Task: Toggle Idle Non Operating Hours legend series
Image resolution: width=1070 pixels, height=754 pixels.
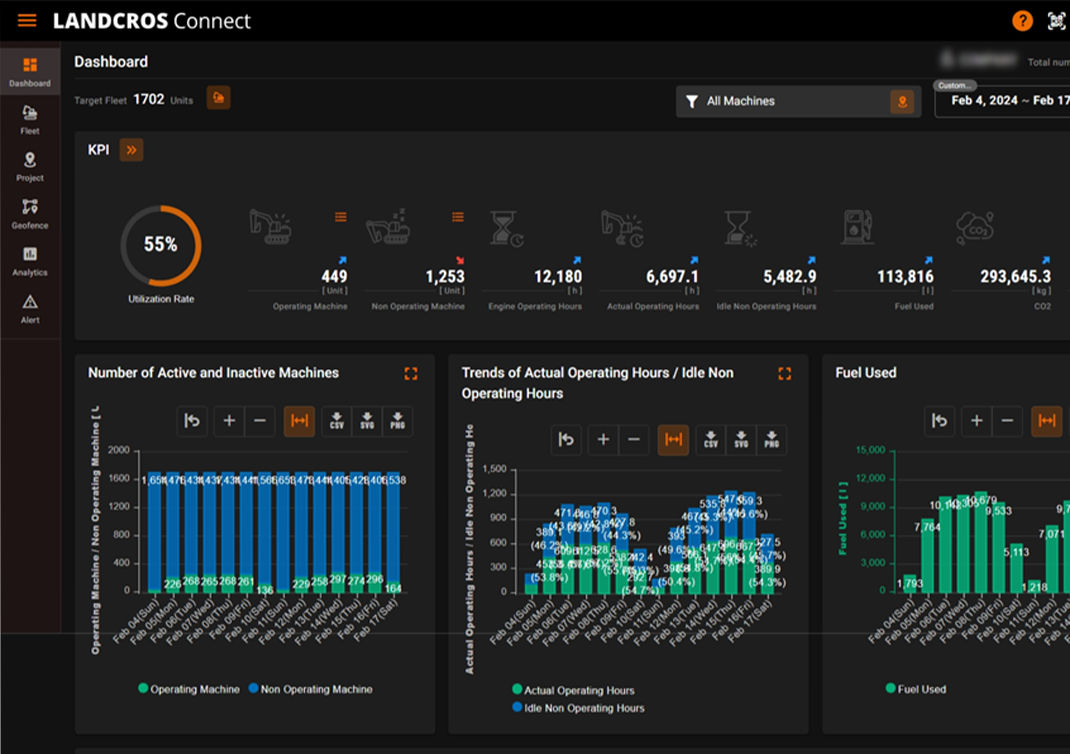Action: tap(578, 708)
